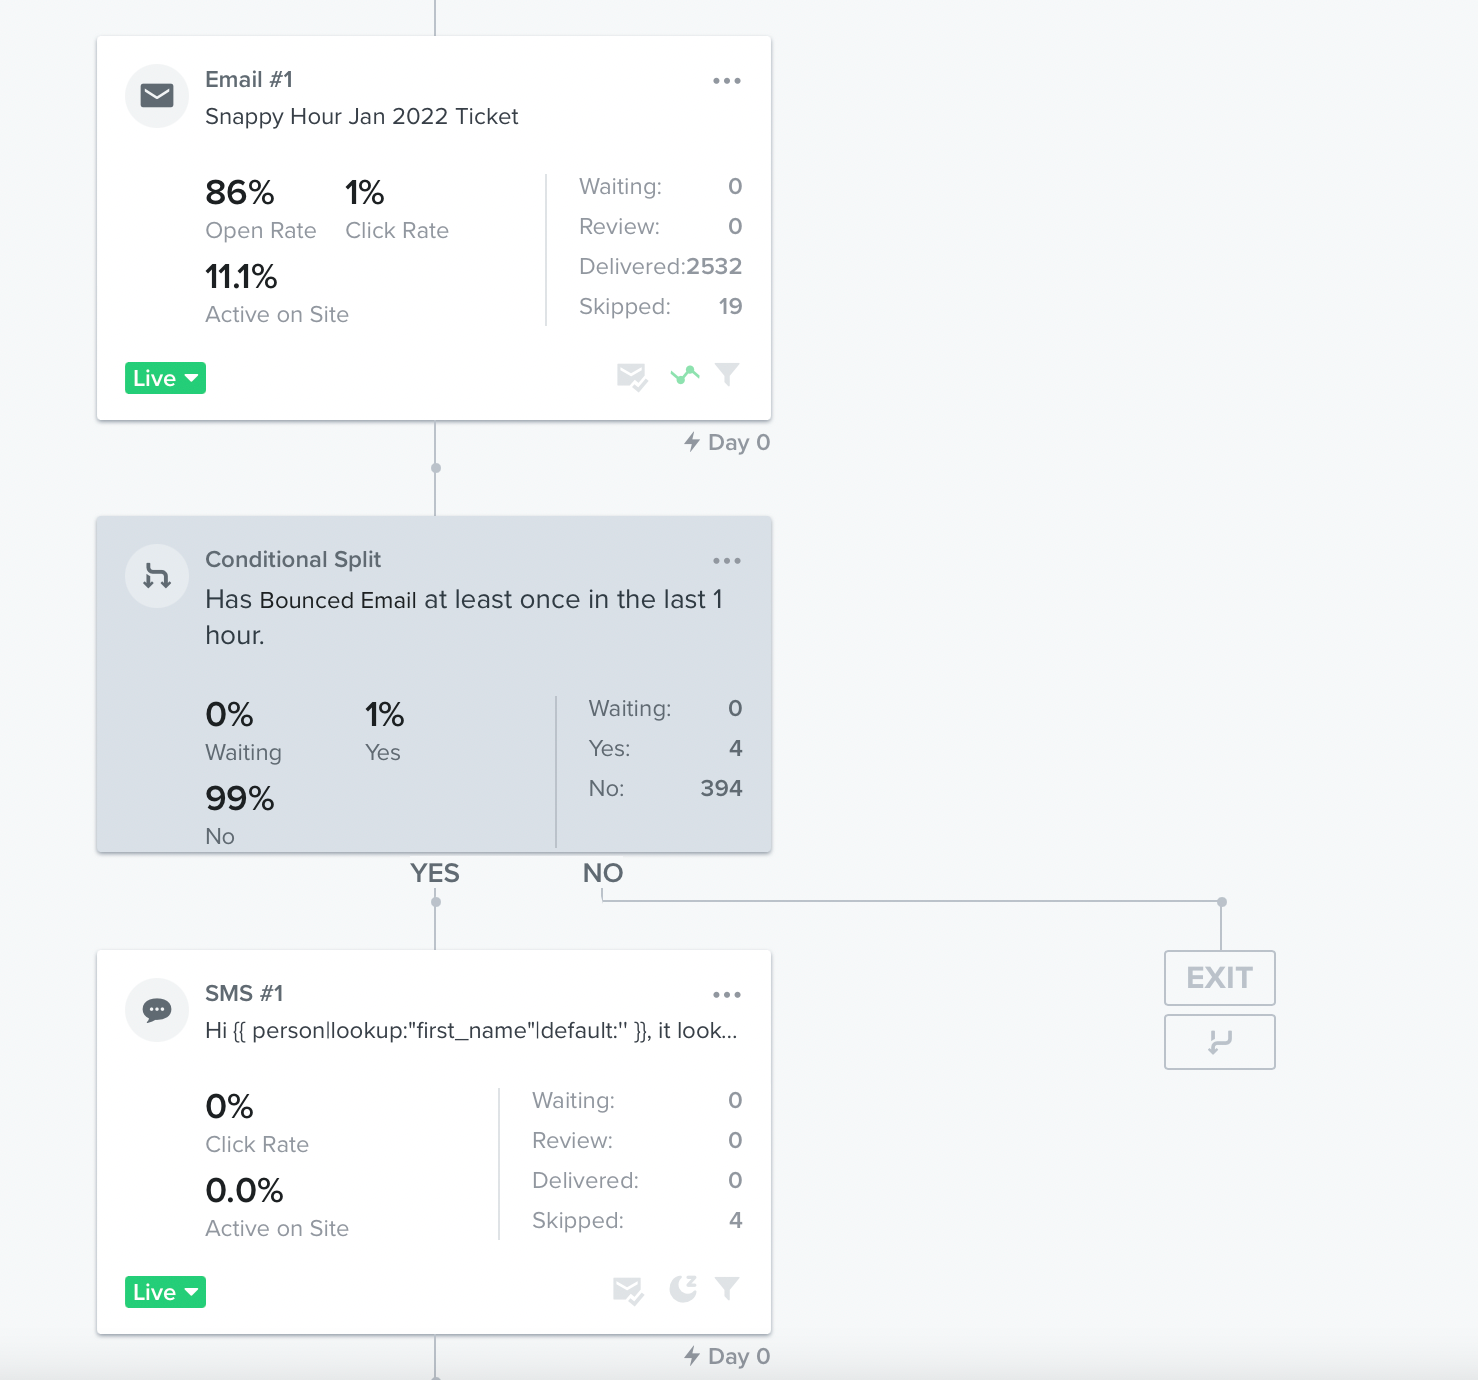Open the Live status dropdown on Email #1

165,378
